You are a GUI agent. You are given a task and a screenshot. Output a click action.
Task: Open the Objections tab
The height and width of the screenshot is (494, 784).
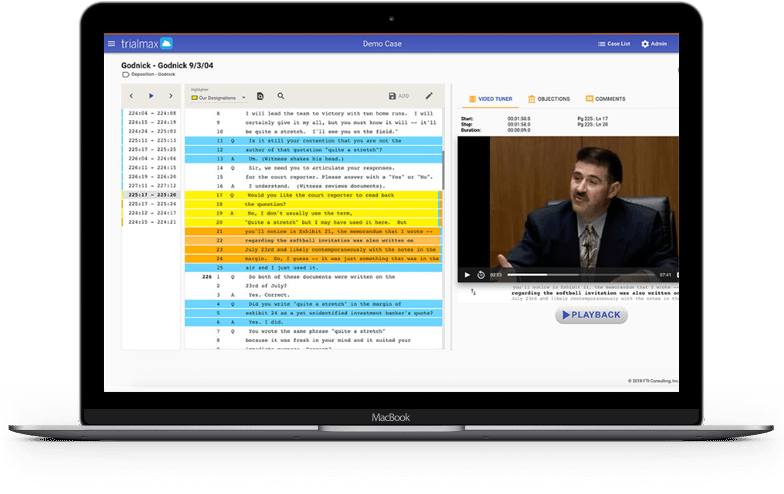pyautogui.click(x=549, y=99)
